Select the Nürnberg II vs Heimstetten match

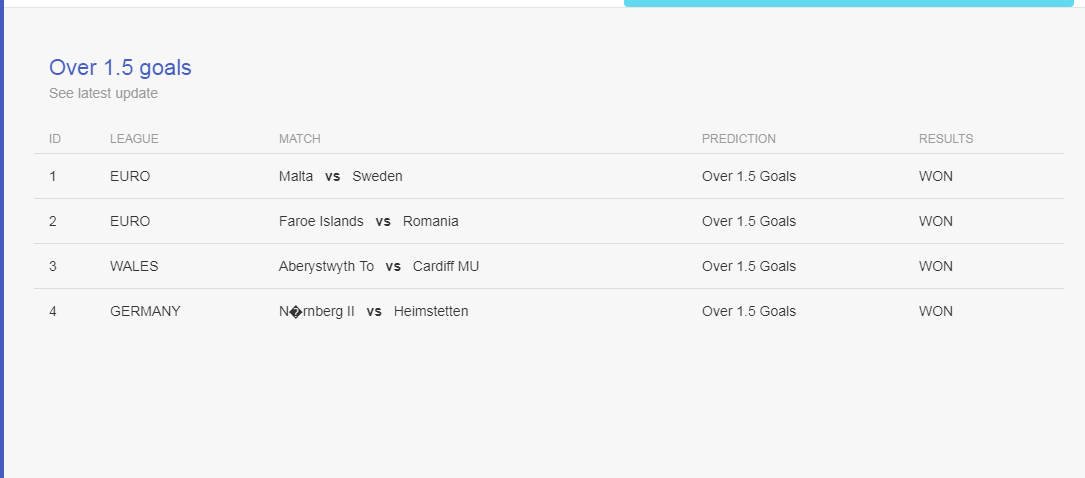(374, 311)
